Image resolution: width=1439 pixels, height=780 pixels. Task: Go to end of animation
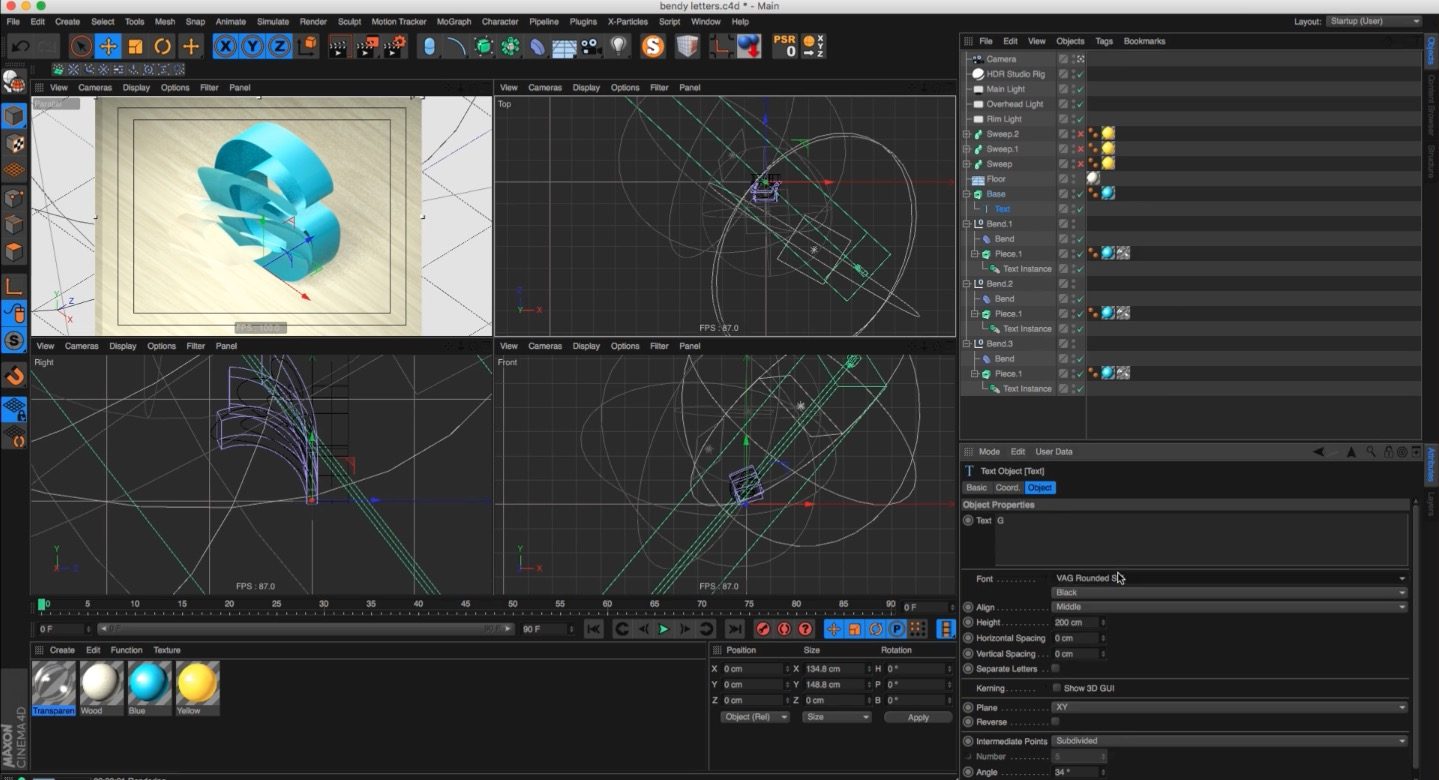pos(735,629)
